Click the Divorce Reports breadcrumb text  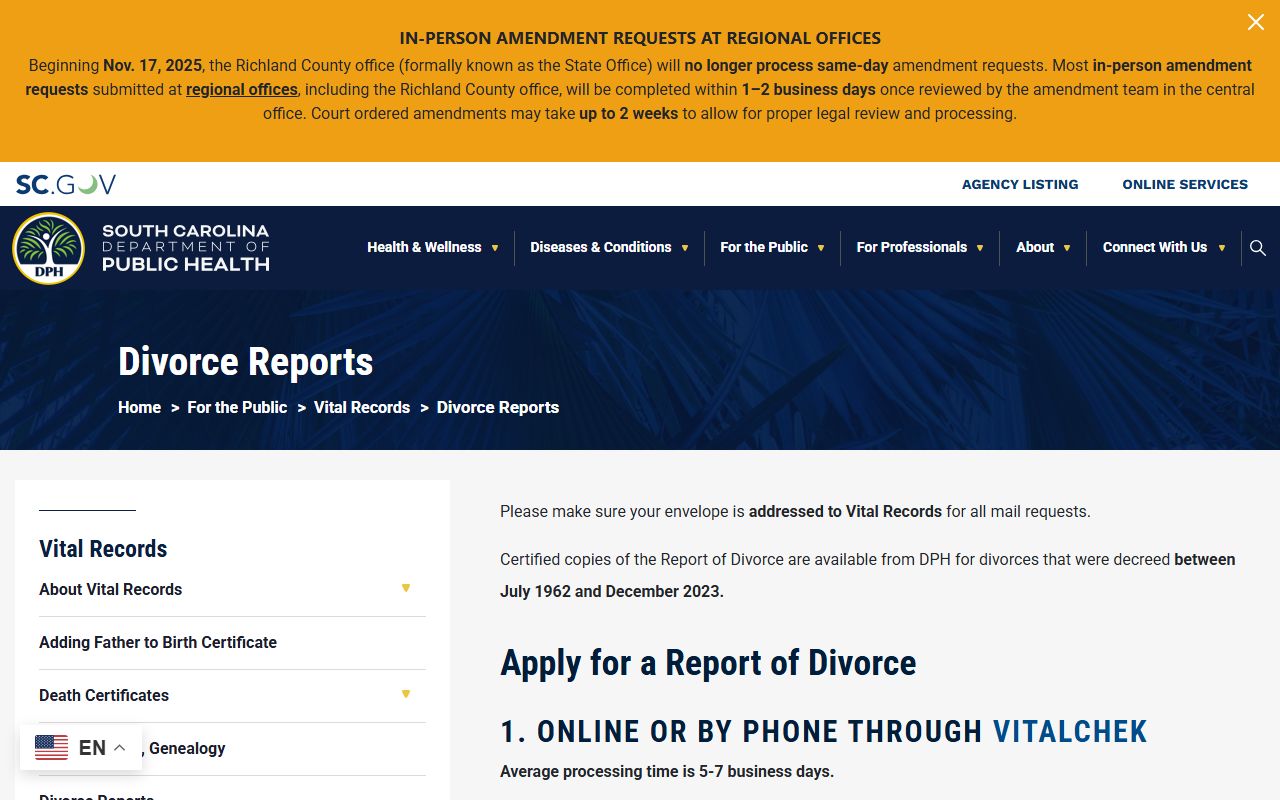(498, 407)
